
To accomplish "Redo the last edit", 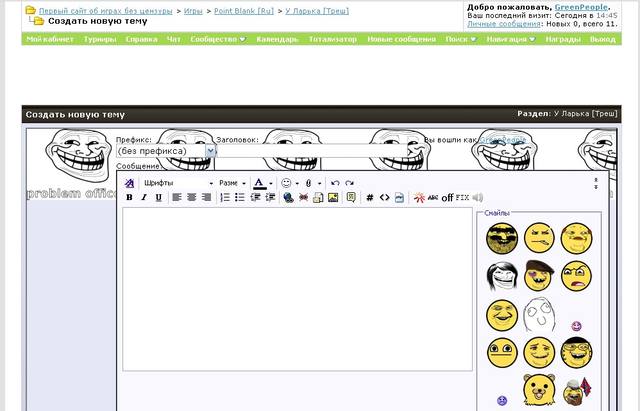I will 349,183.
